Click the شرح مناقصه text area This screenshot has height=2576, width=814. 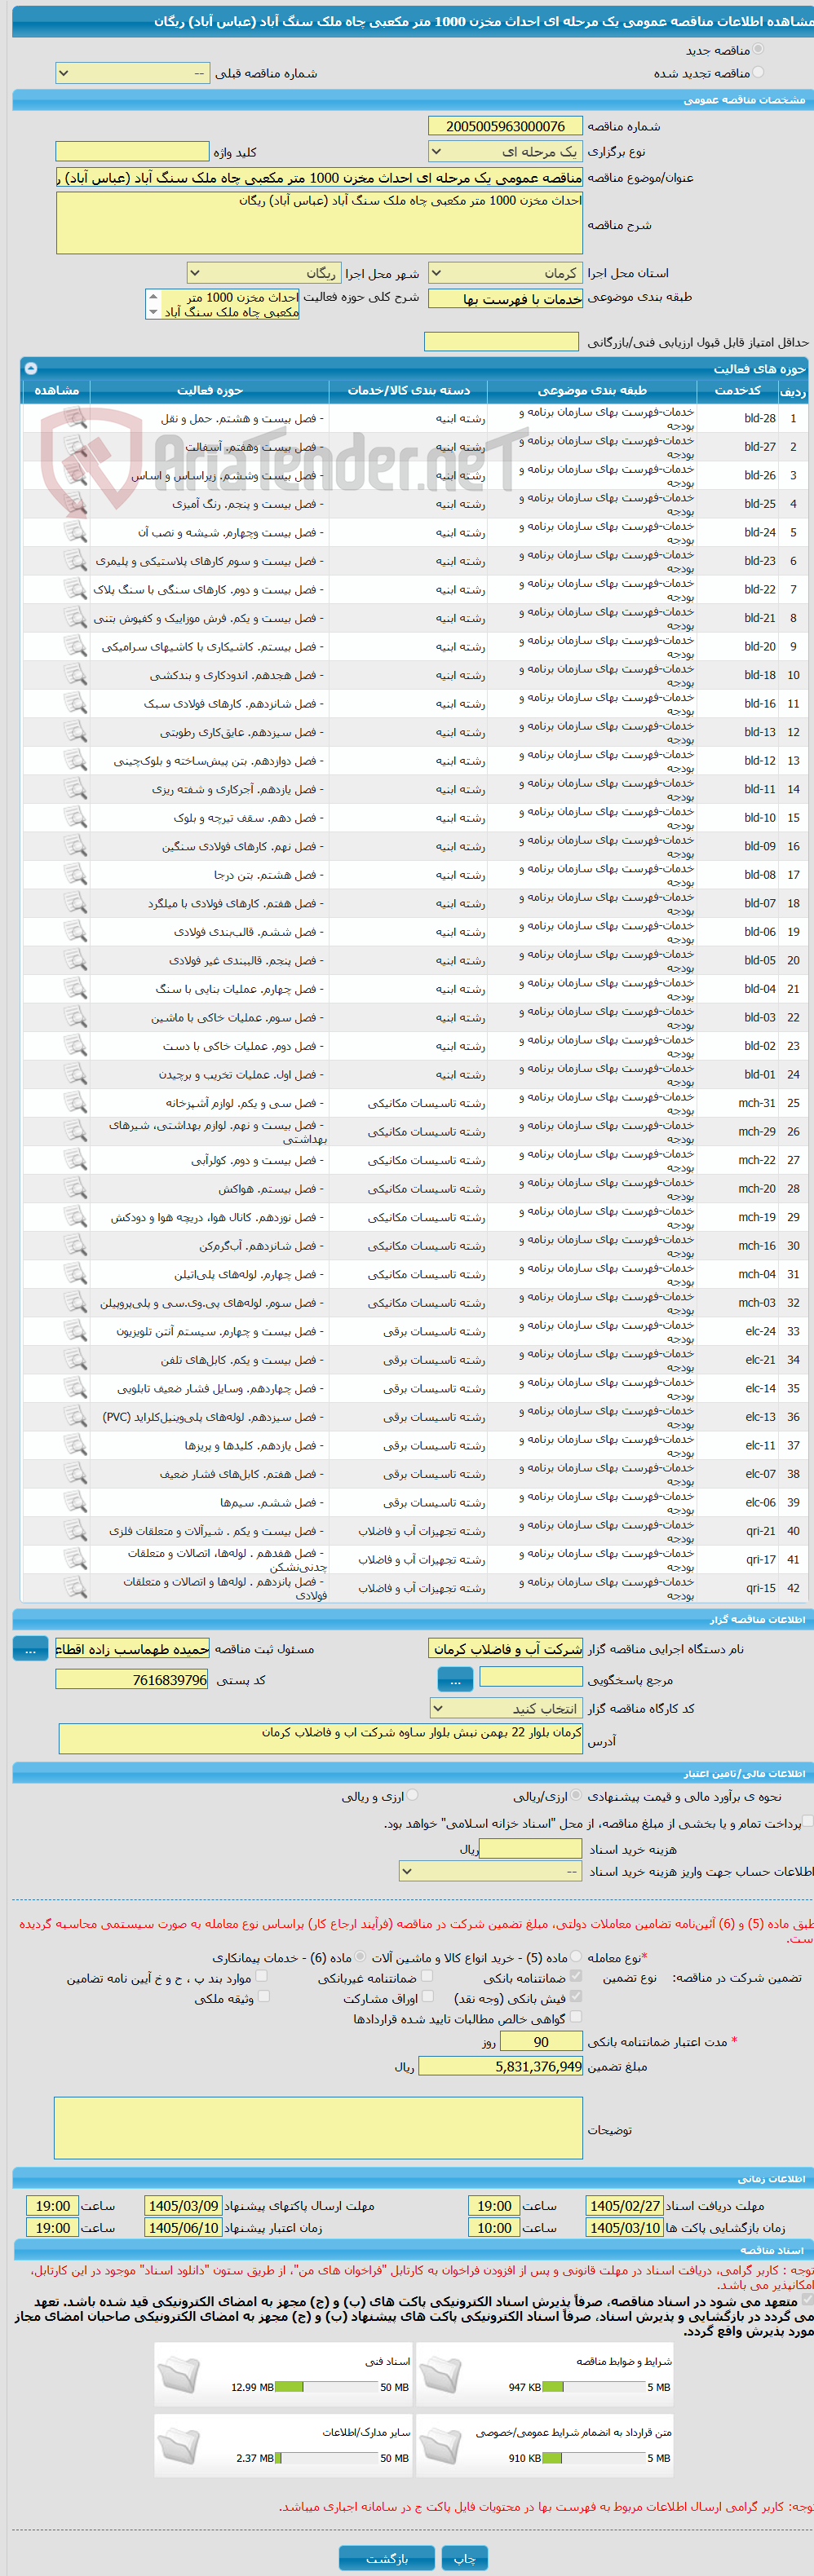tap(319, 222)
